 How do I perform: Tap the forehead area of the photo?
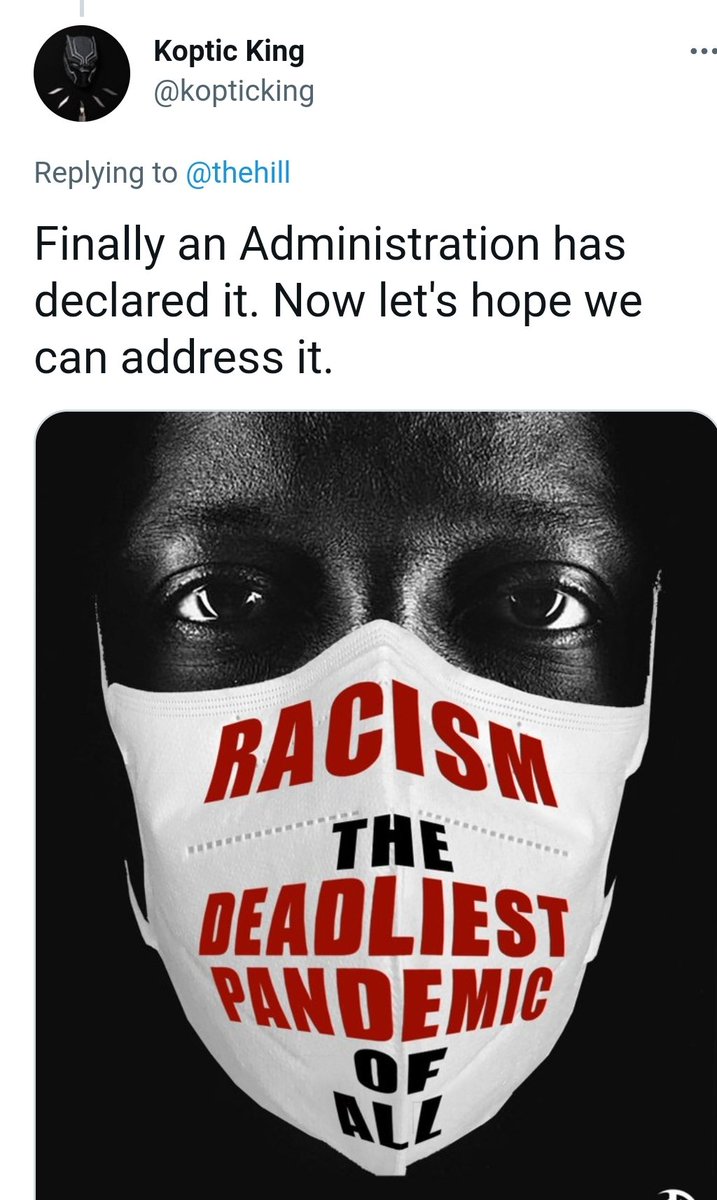380,480
